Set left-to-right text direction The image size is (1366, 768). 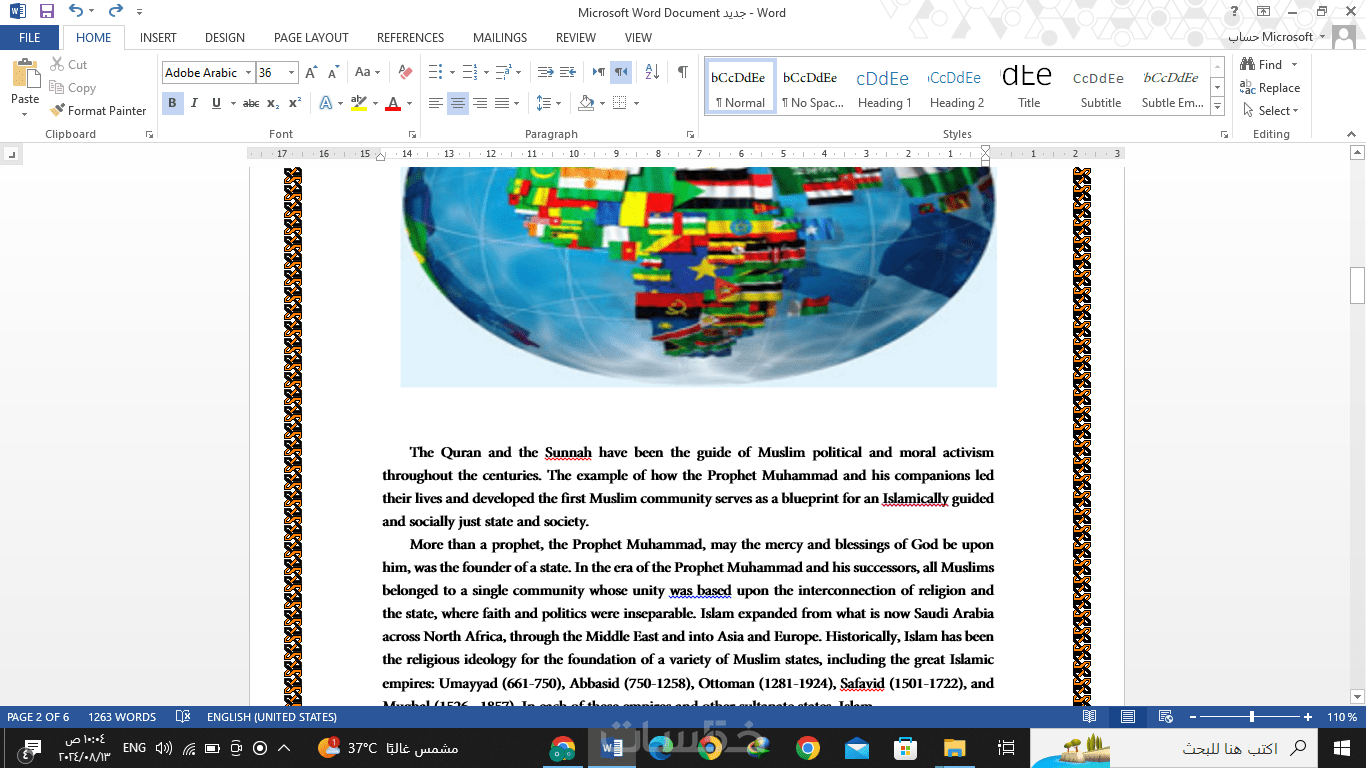pyautogui.click(x=599, y=73)
